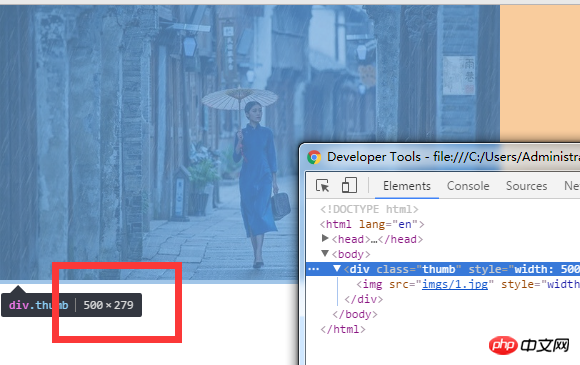Viewport: 580px width, 365px height.
Task: Expand the head element node
Action: (325, 239)
